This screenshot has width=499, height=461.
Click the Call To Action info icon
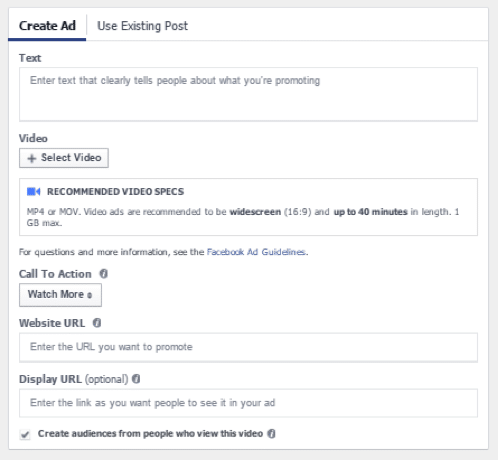coord(104,274)
